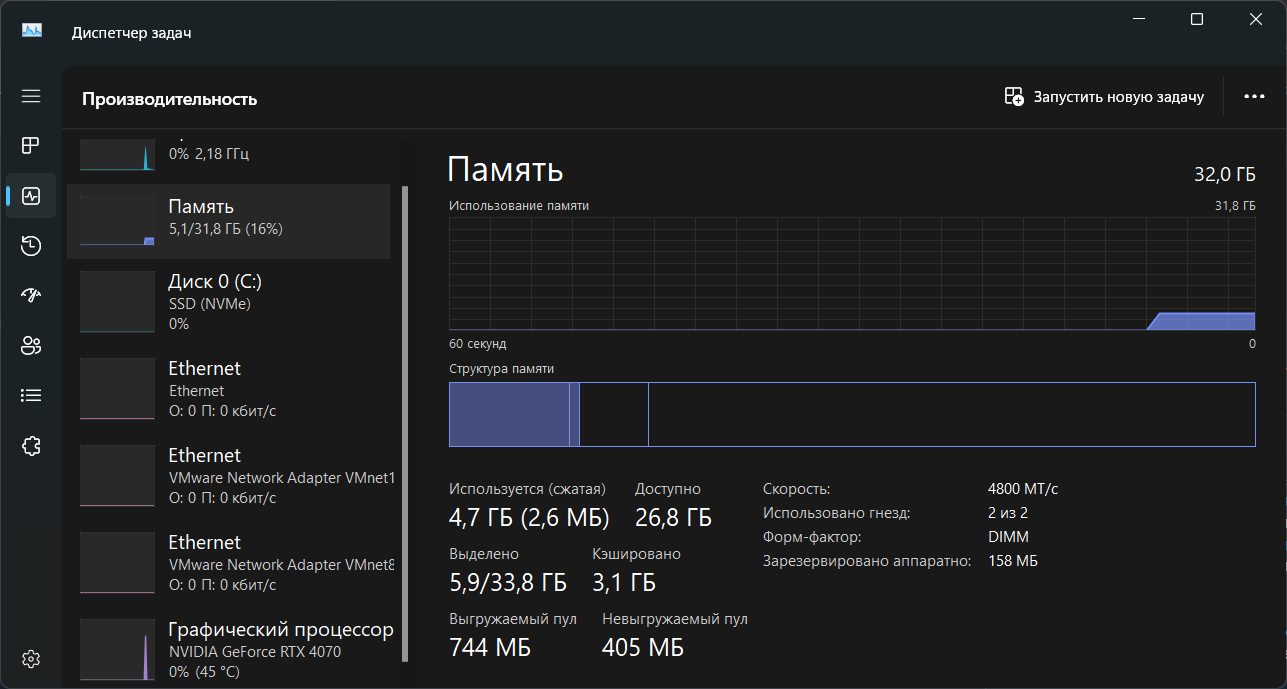Screen dimensions: 1287x689
Task: Select the Память resource entry
Action: point(229,221)
